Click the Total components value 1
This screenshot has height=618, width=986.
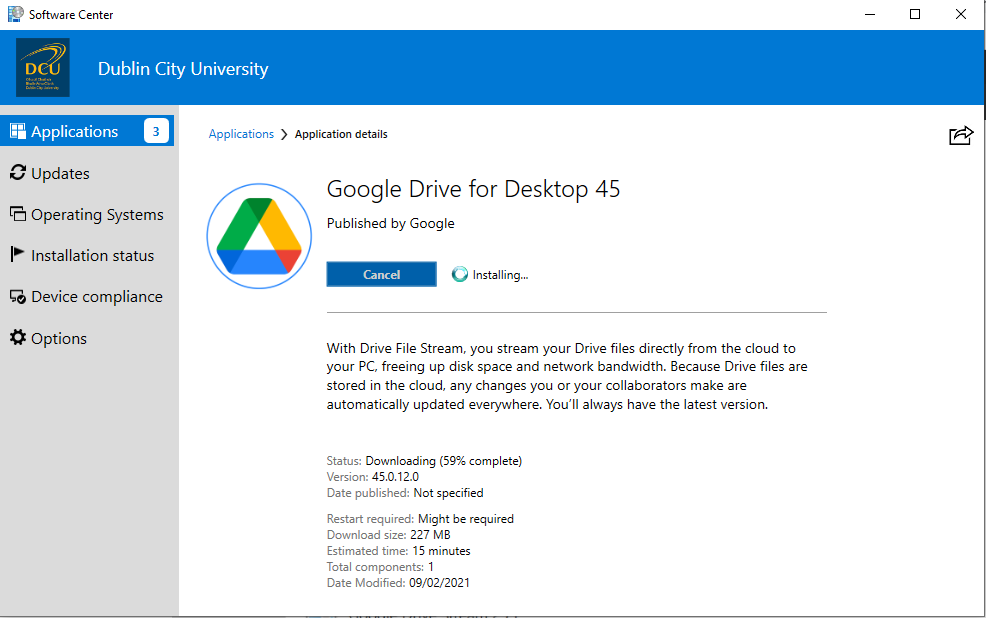tap(431, 566)
